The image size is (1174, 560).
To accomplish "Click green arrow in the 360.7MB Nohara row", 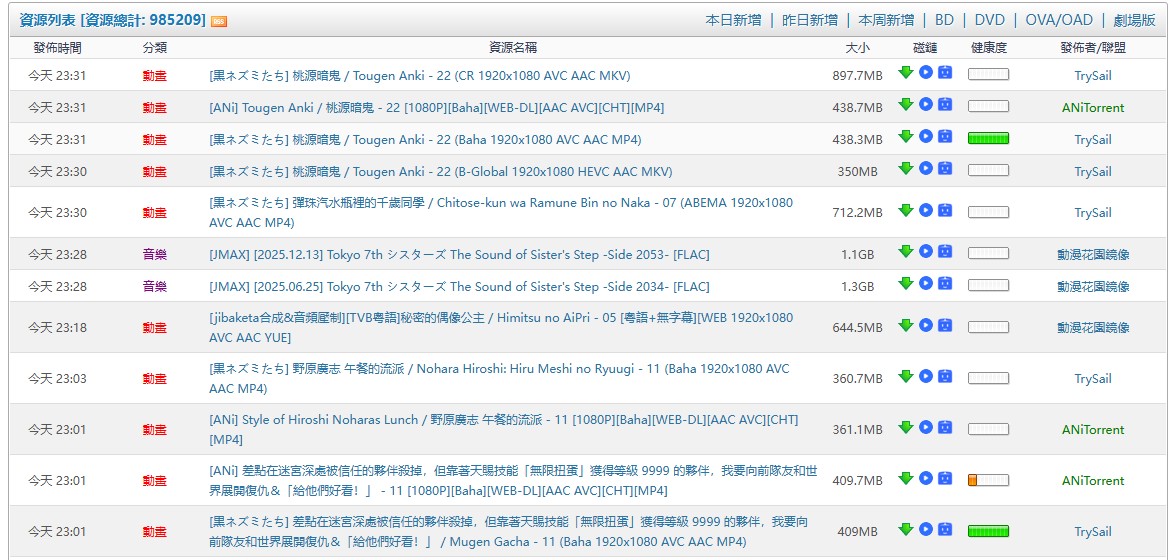I will (x=906, y=376).
